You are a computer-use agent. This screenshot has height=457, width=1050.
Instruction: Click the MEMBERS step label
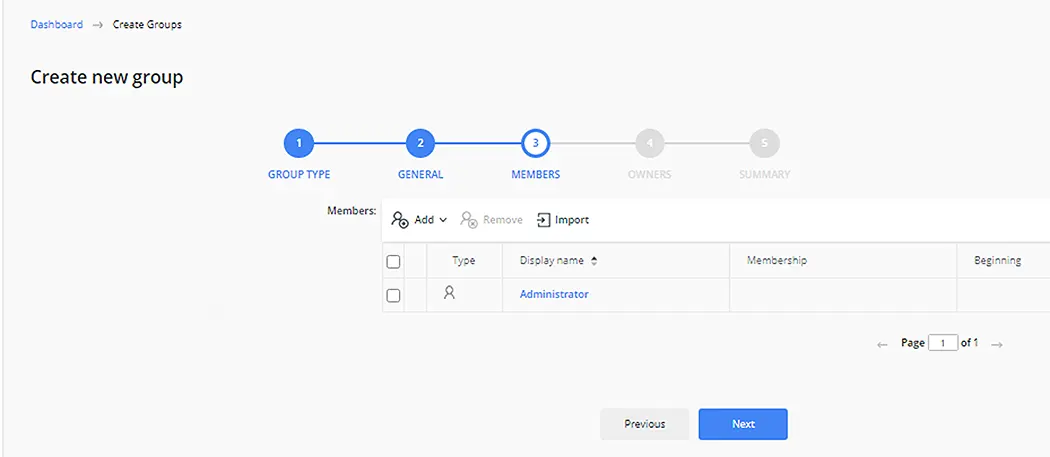pos(536,174)
